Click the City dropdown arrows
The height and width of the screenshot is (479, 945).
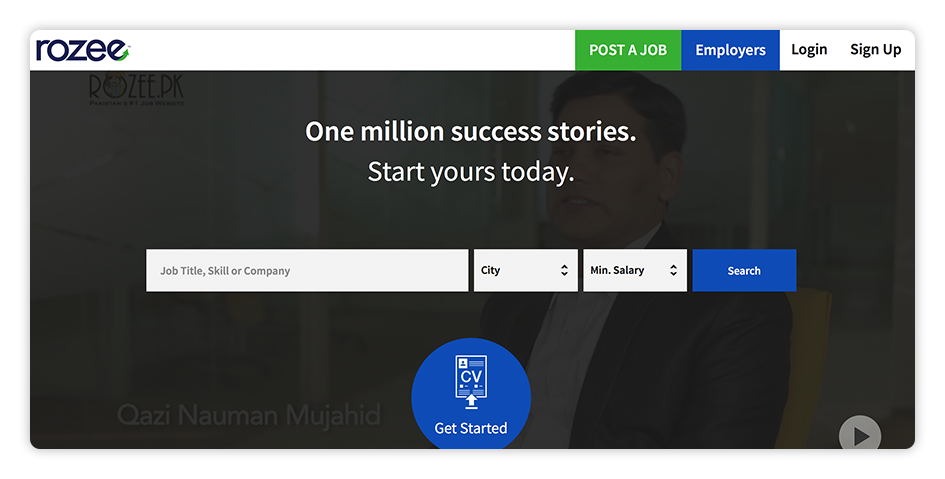coord(564,271)
